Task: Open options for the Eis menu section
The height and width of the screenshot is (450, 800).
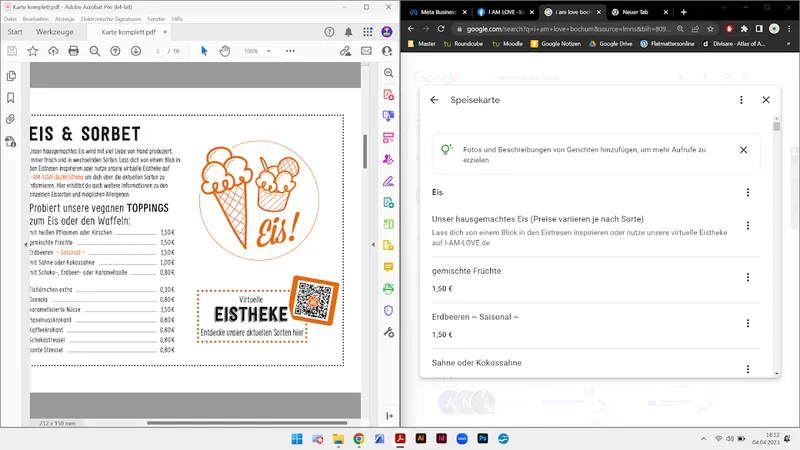Action: pyautogui.click(x=747, y=192)
